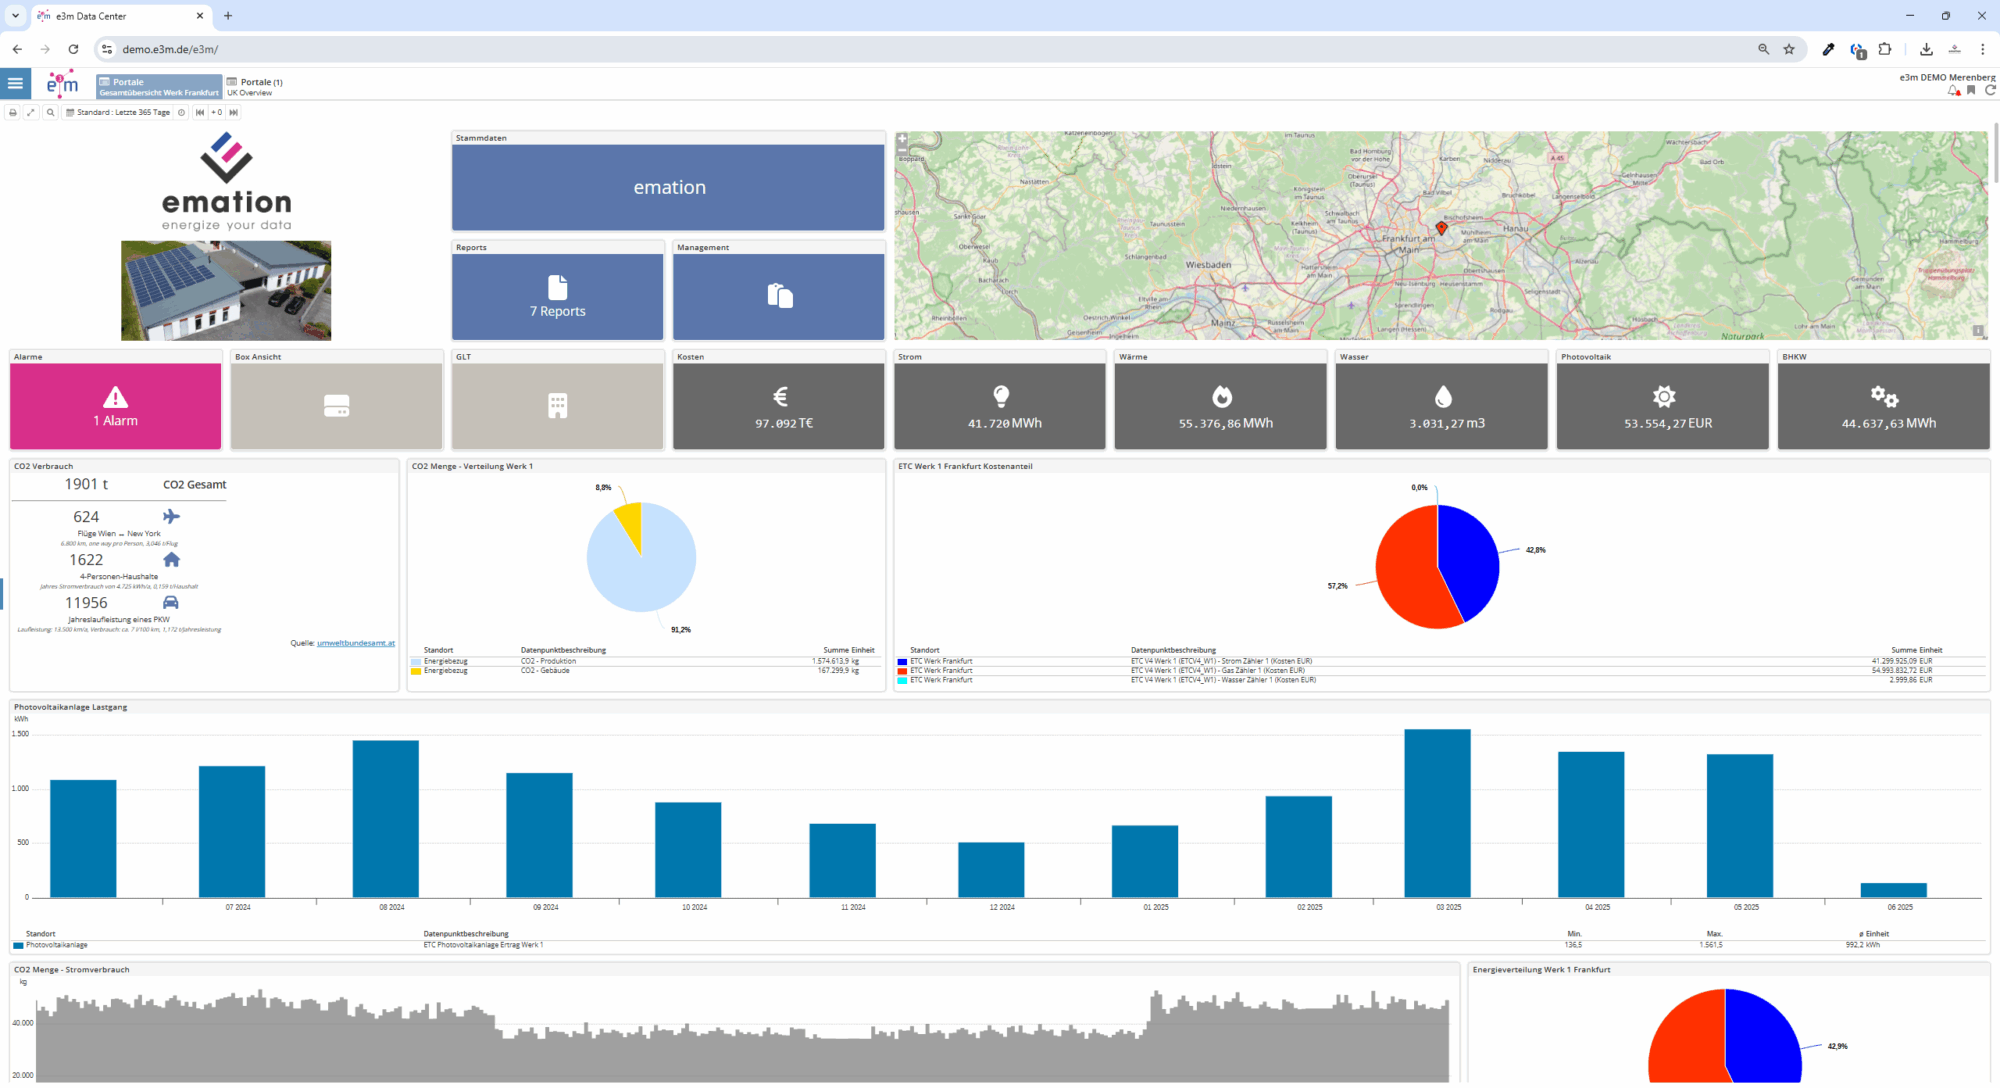Click the app refresh icon under user name
Screen dimensions: 2000x1088
point(1990,90)
